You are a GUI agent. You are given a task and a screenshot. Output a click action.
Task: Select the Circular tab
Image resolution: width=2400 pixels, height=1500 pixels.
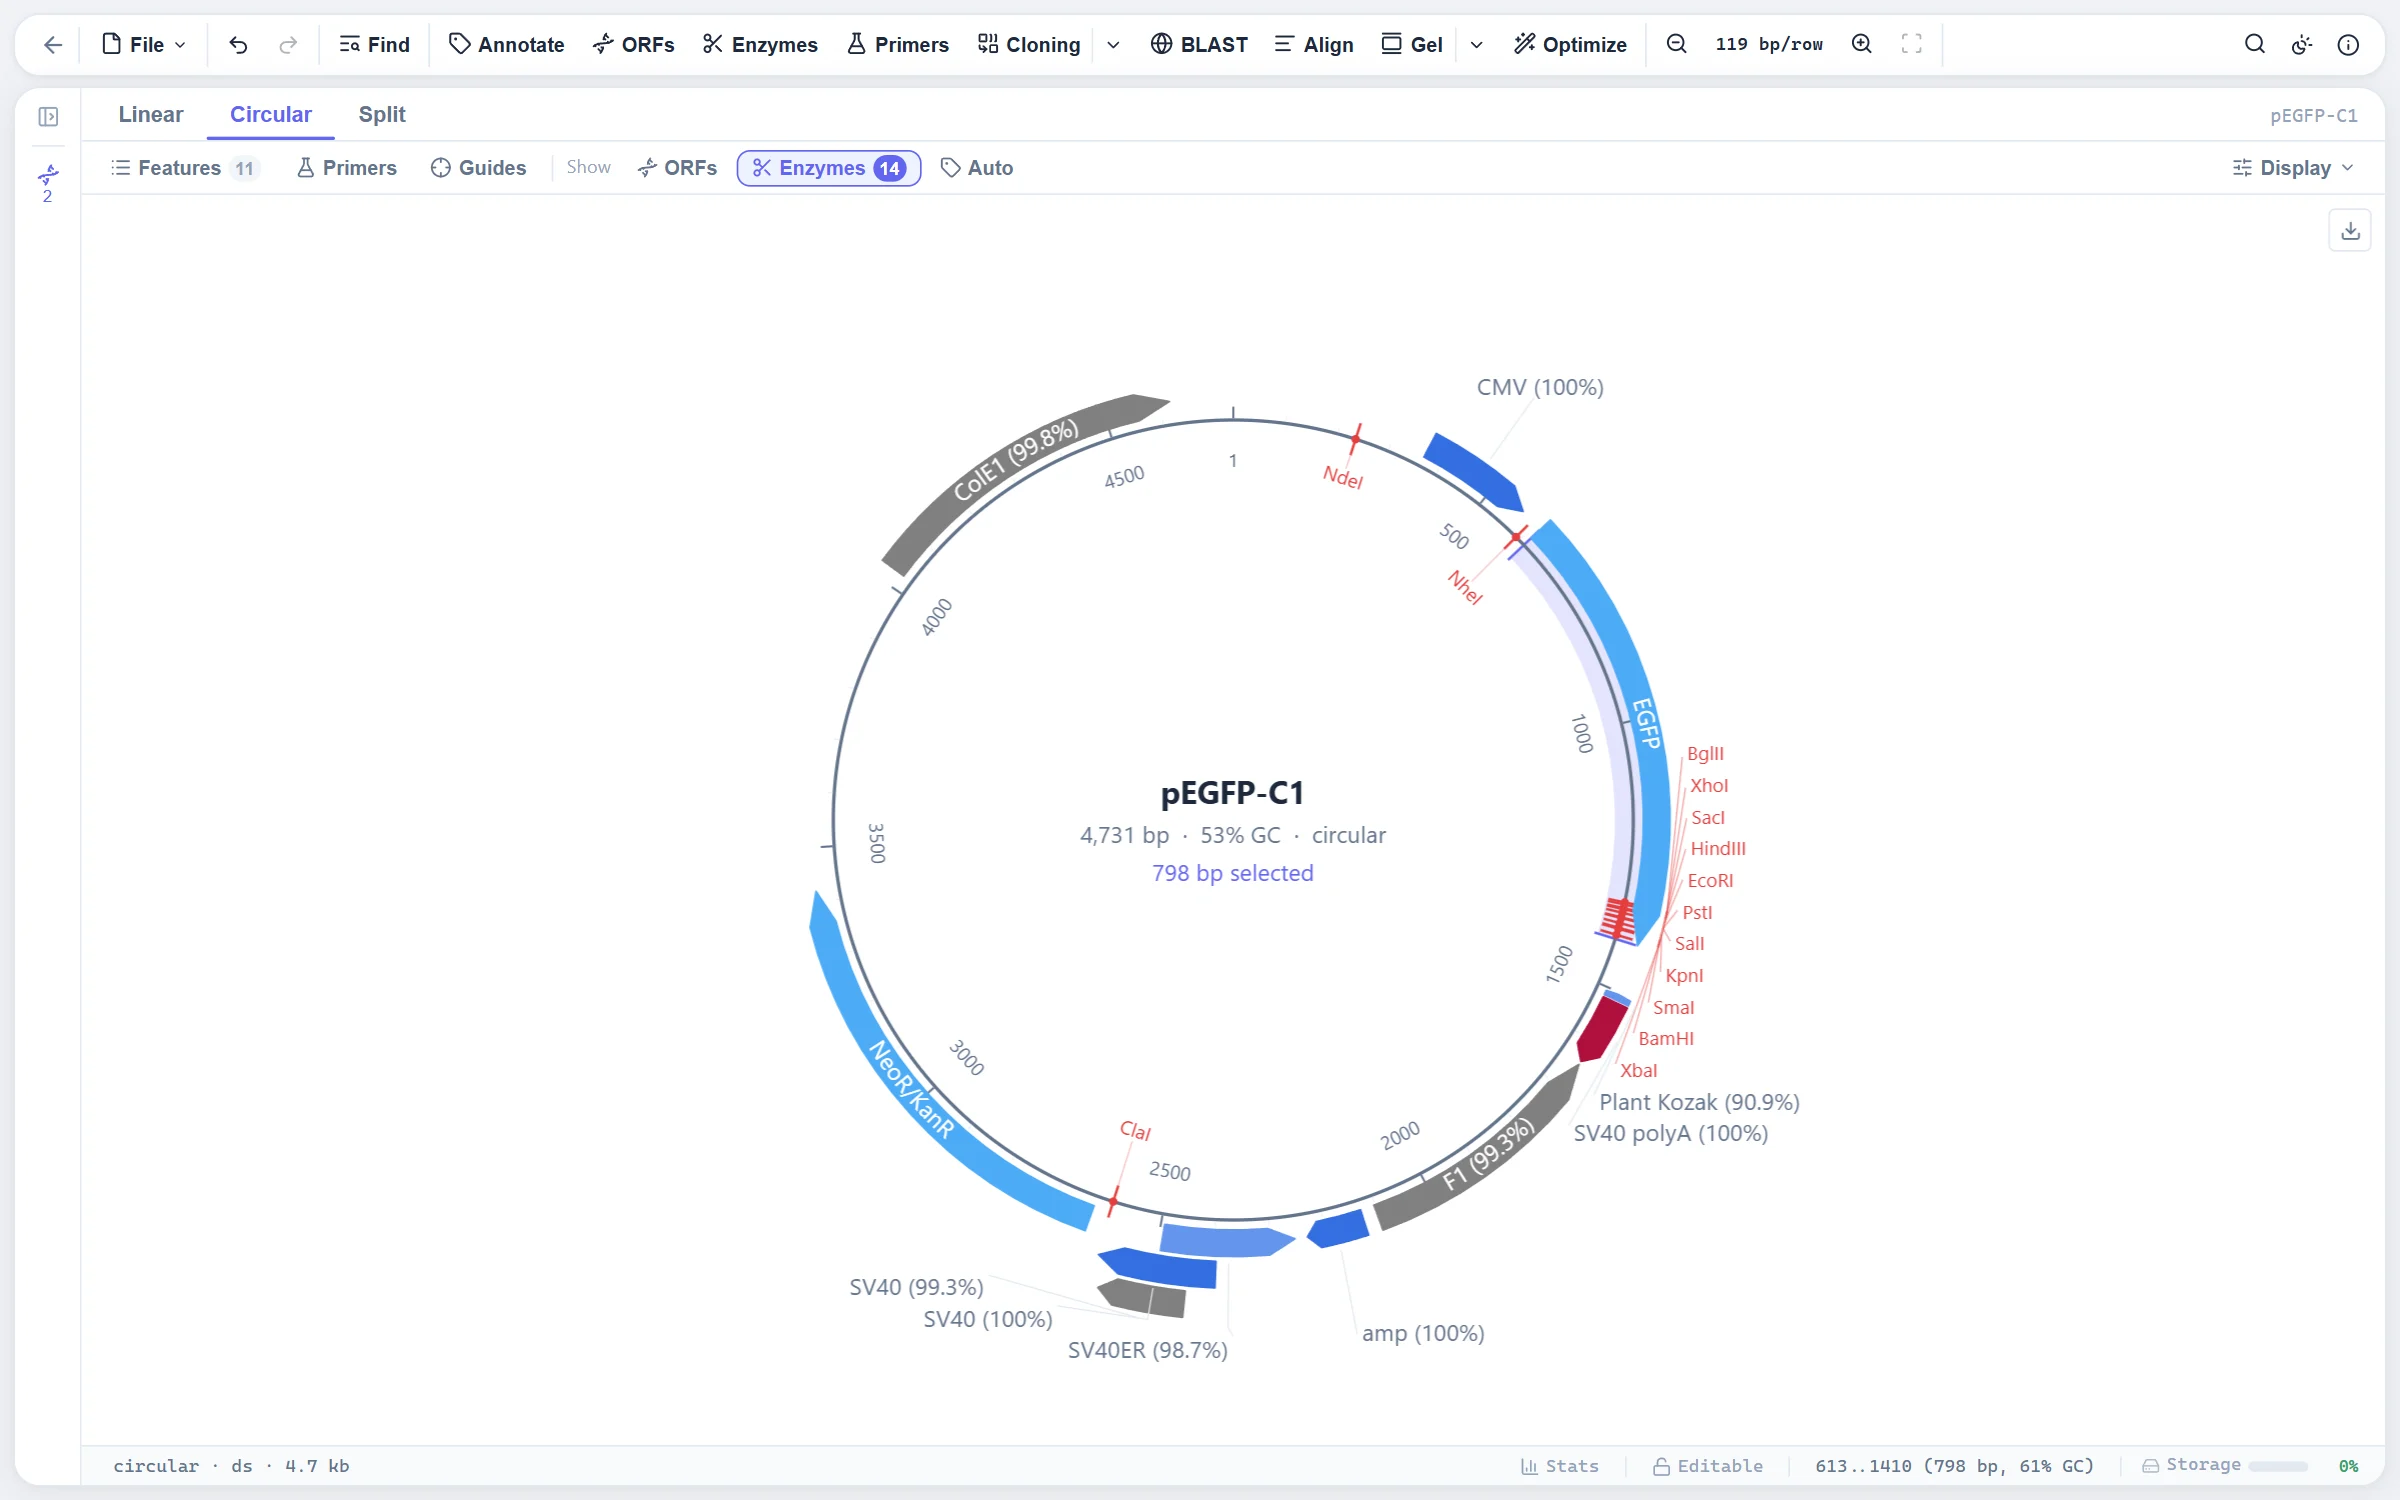(271, 114)
